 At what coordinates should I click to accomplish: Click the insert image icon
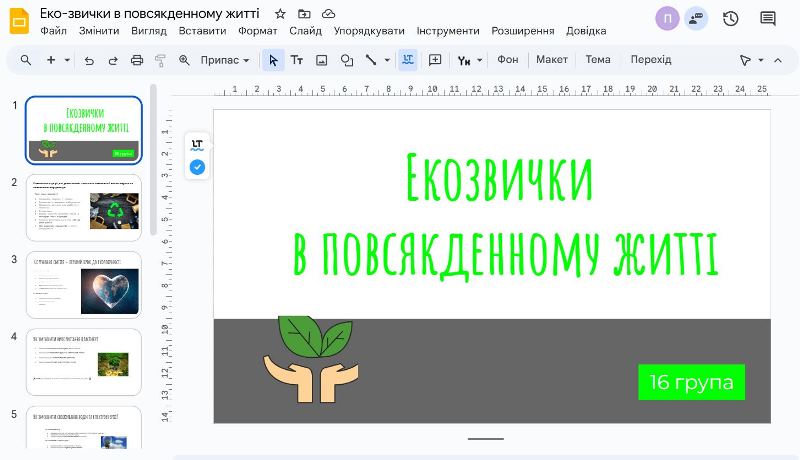pos(322,60)
